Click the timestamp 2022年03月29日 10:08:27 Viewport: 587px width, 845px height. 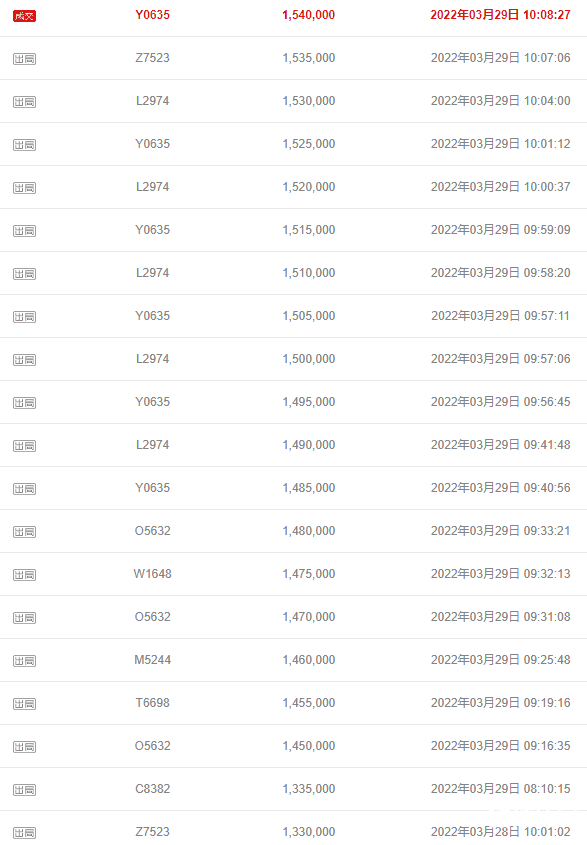coord(500,15)
